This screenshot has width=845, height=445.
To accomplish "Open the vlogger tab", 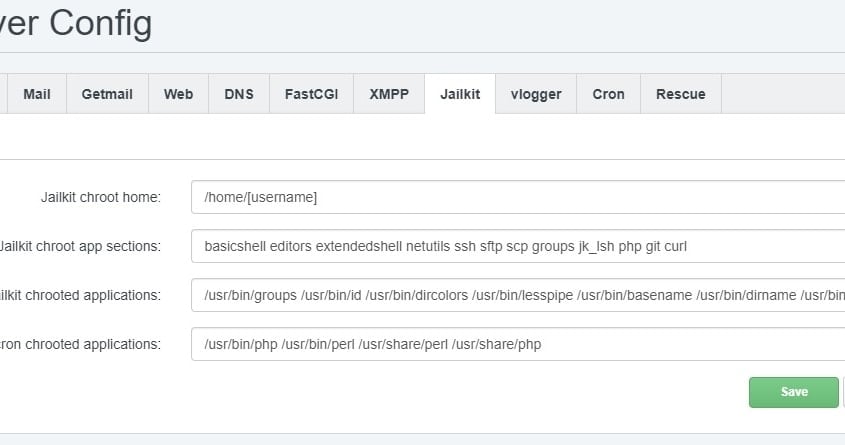I will (x=536, y=94).
